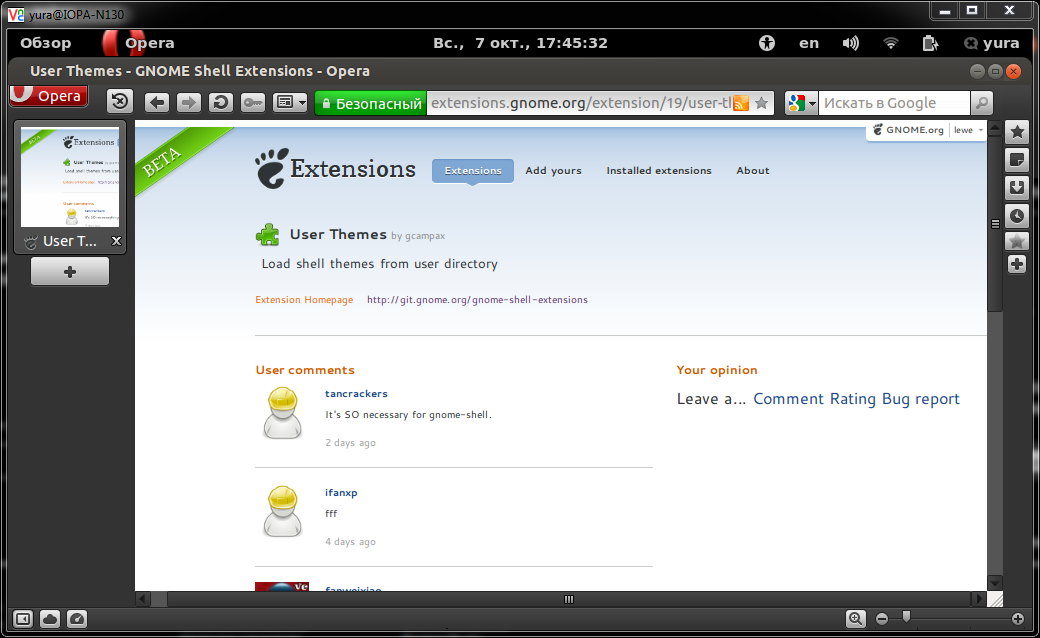
Task: Add a new tab with plus button
Action: tap(70, 272)
